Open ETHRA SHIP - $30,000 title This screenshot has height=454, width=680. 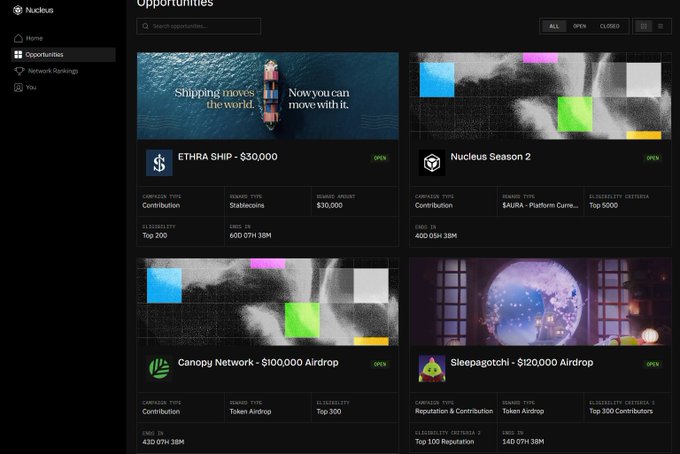point(228,157)
